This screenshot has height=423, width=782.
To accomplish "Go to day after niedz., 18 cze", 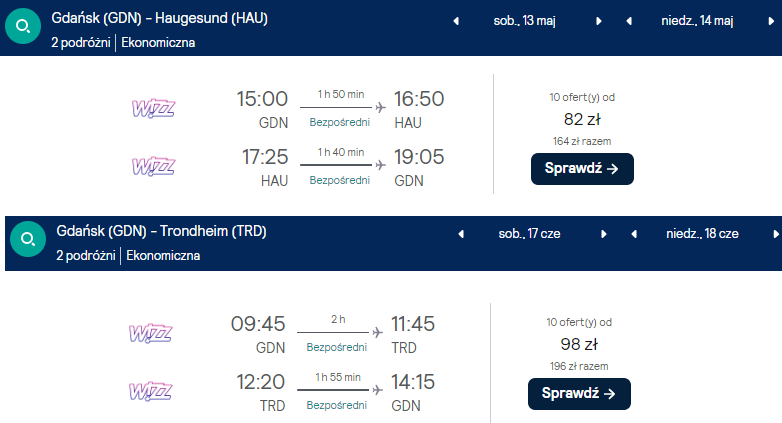I will coord(775,234).
